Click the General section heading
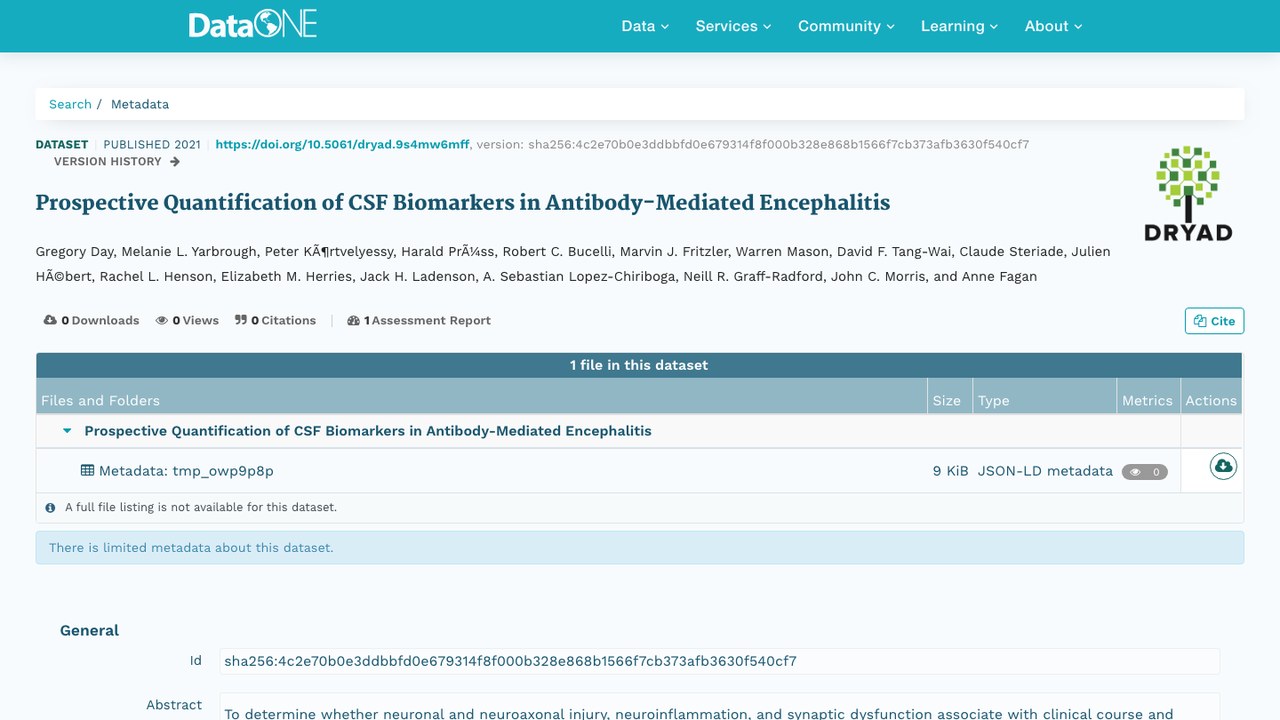This screenshot has height=720, width=1280. coord(89,630)
